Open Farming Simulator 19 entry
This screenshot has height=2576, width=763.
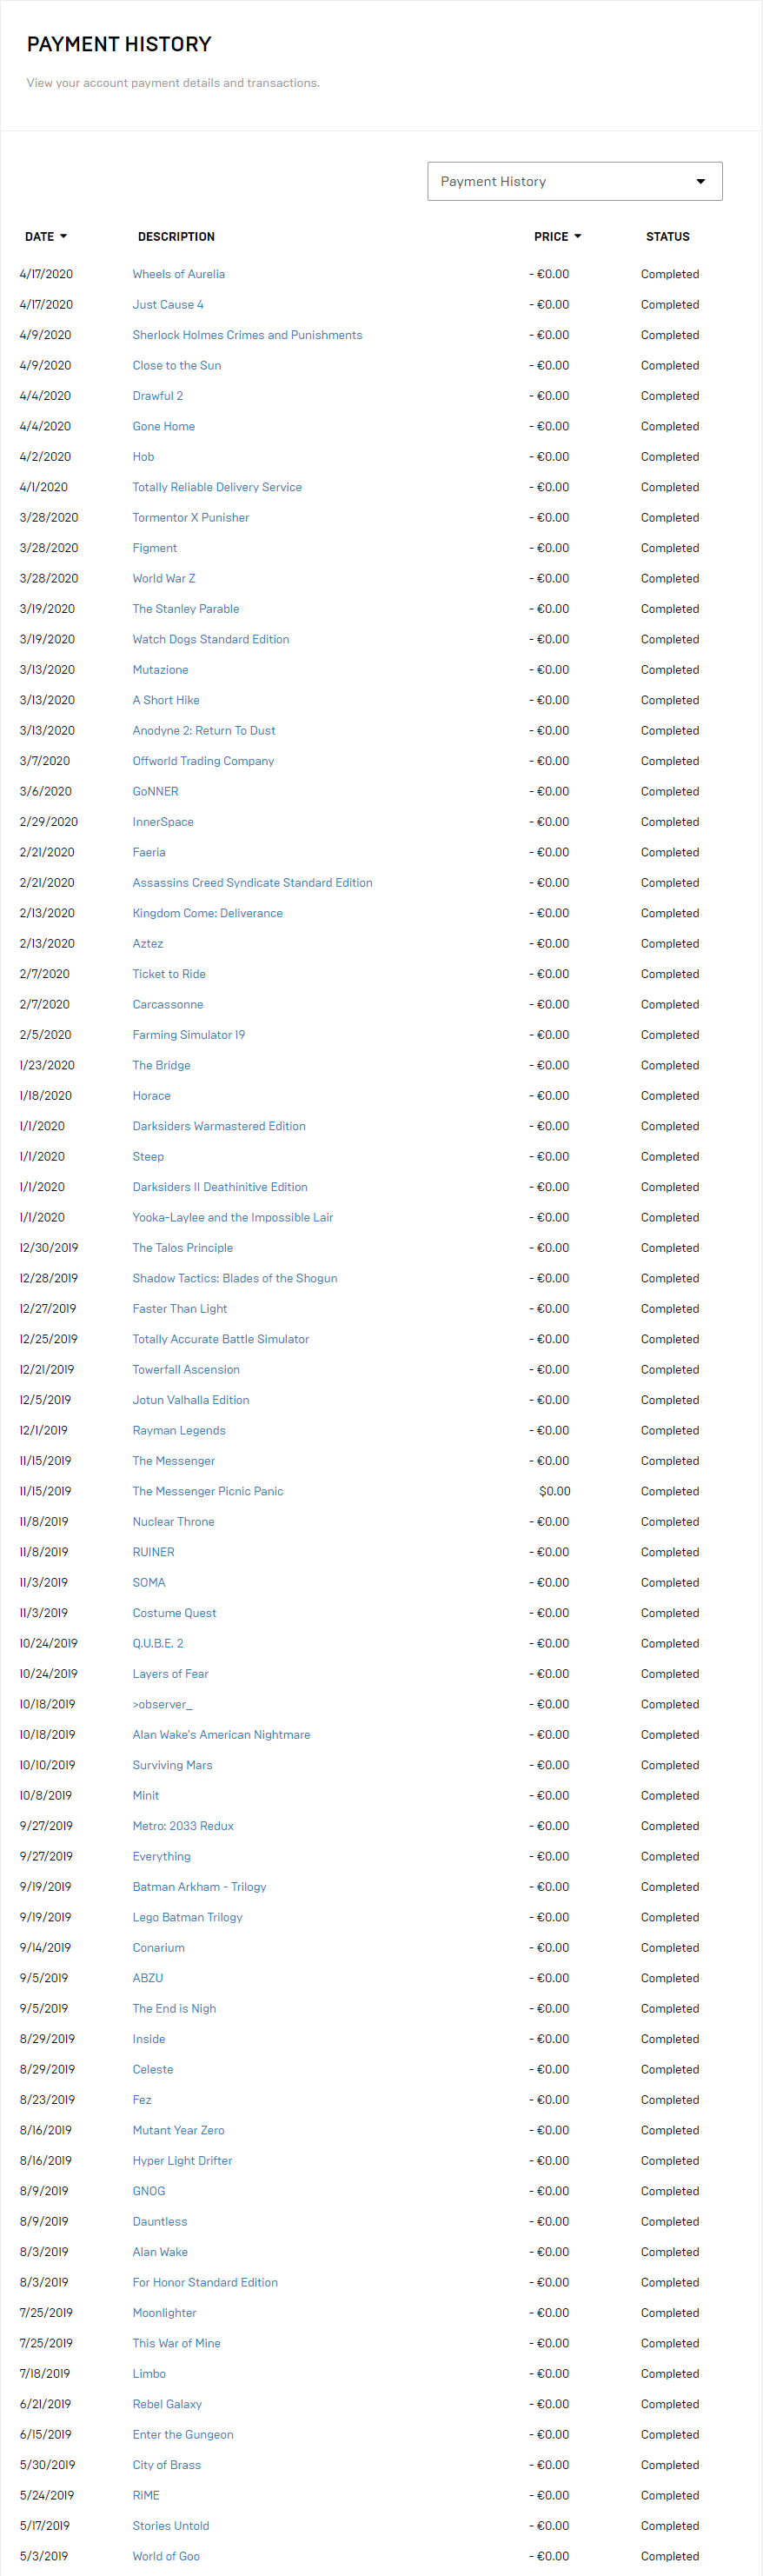point(188,1035)
